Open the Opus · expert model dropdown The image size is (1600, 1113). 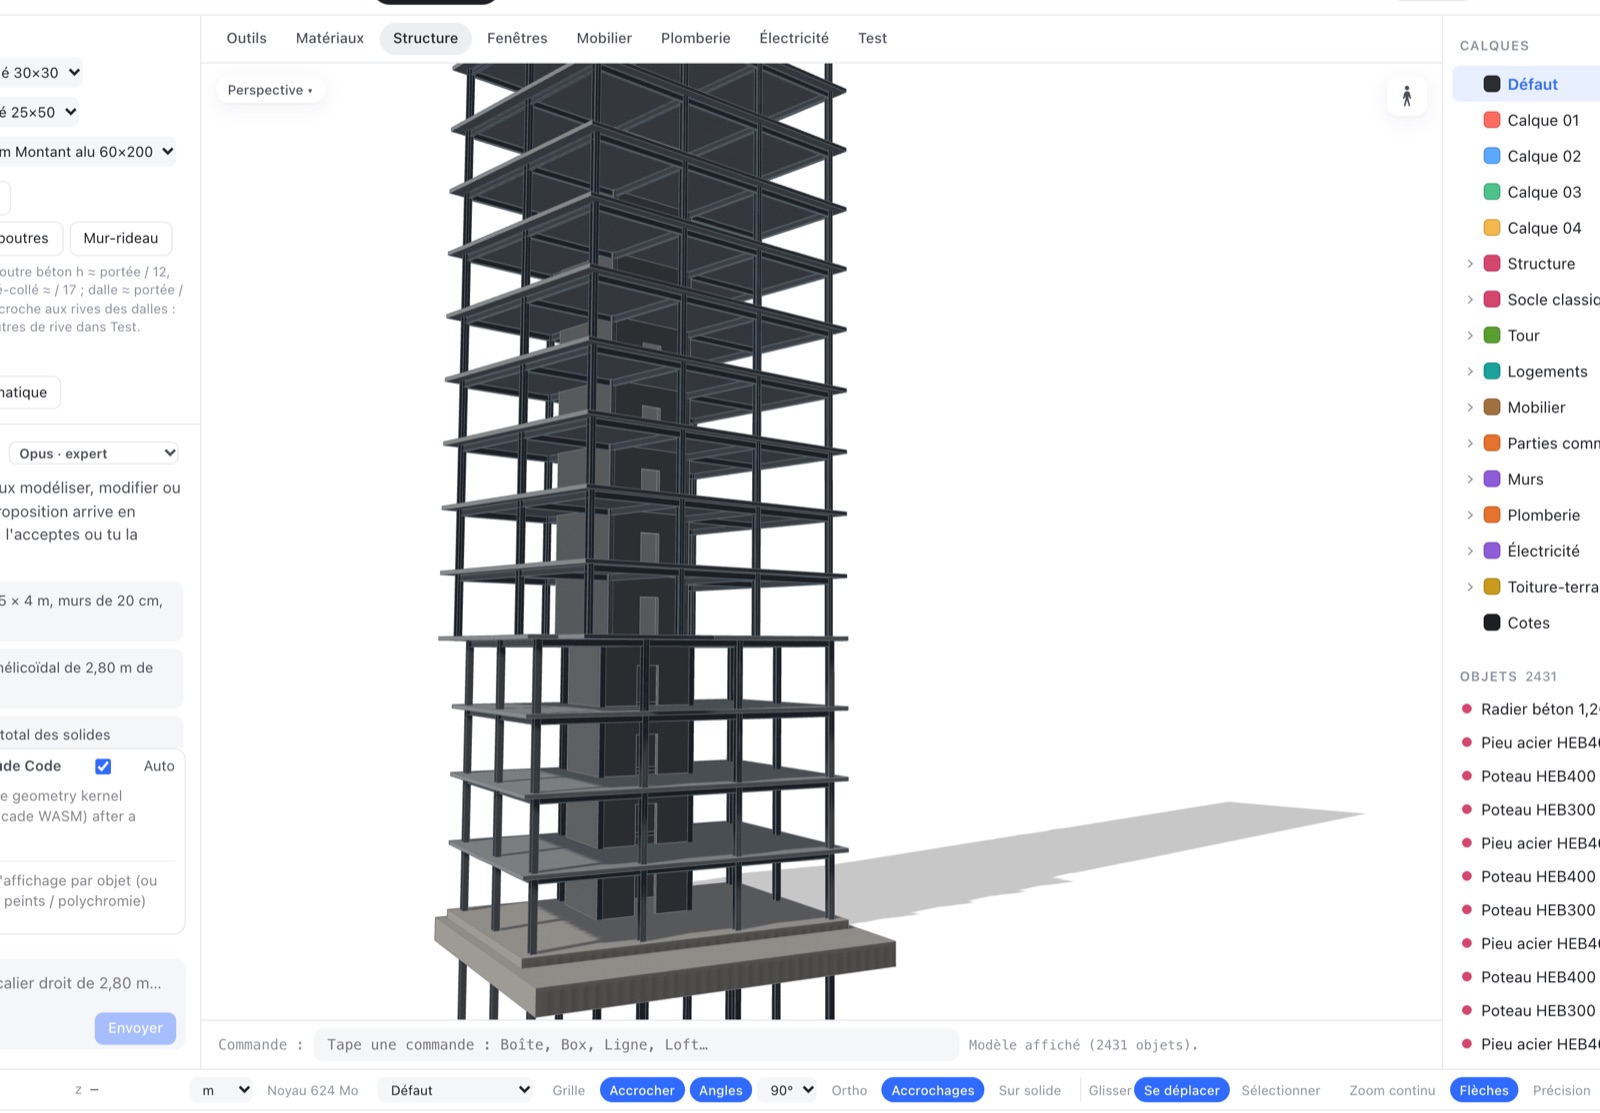pos(94,453)
